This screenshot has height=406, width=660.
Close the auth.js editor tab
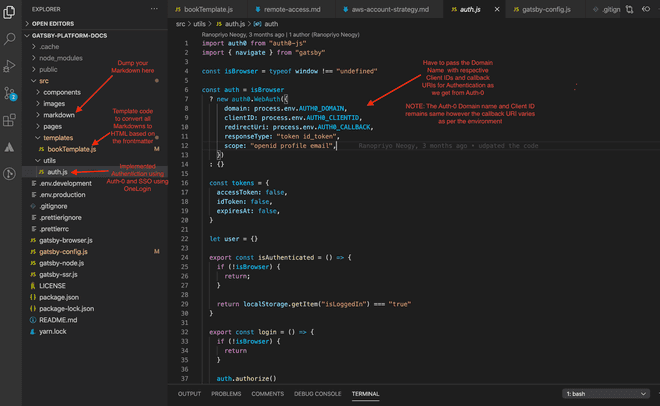pyautogui.click(x=497, y=9)
